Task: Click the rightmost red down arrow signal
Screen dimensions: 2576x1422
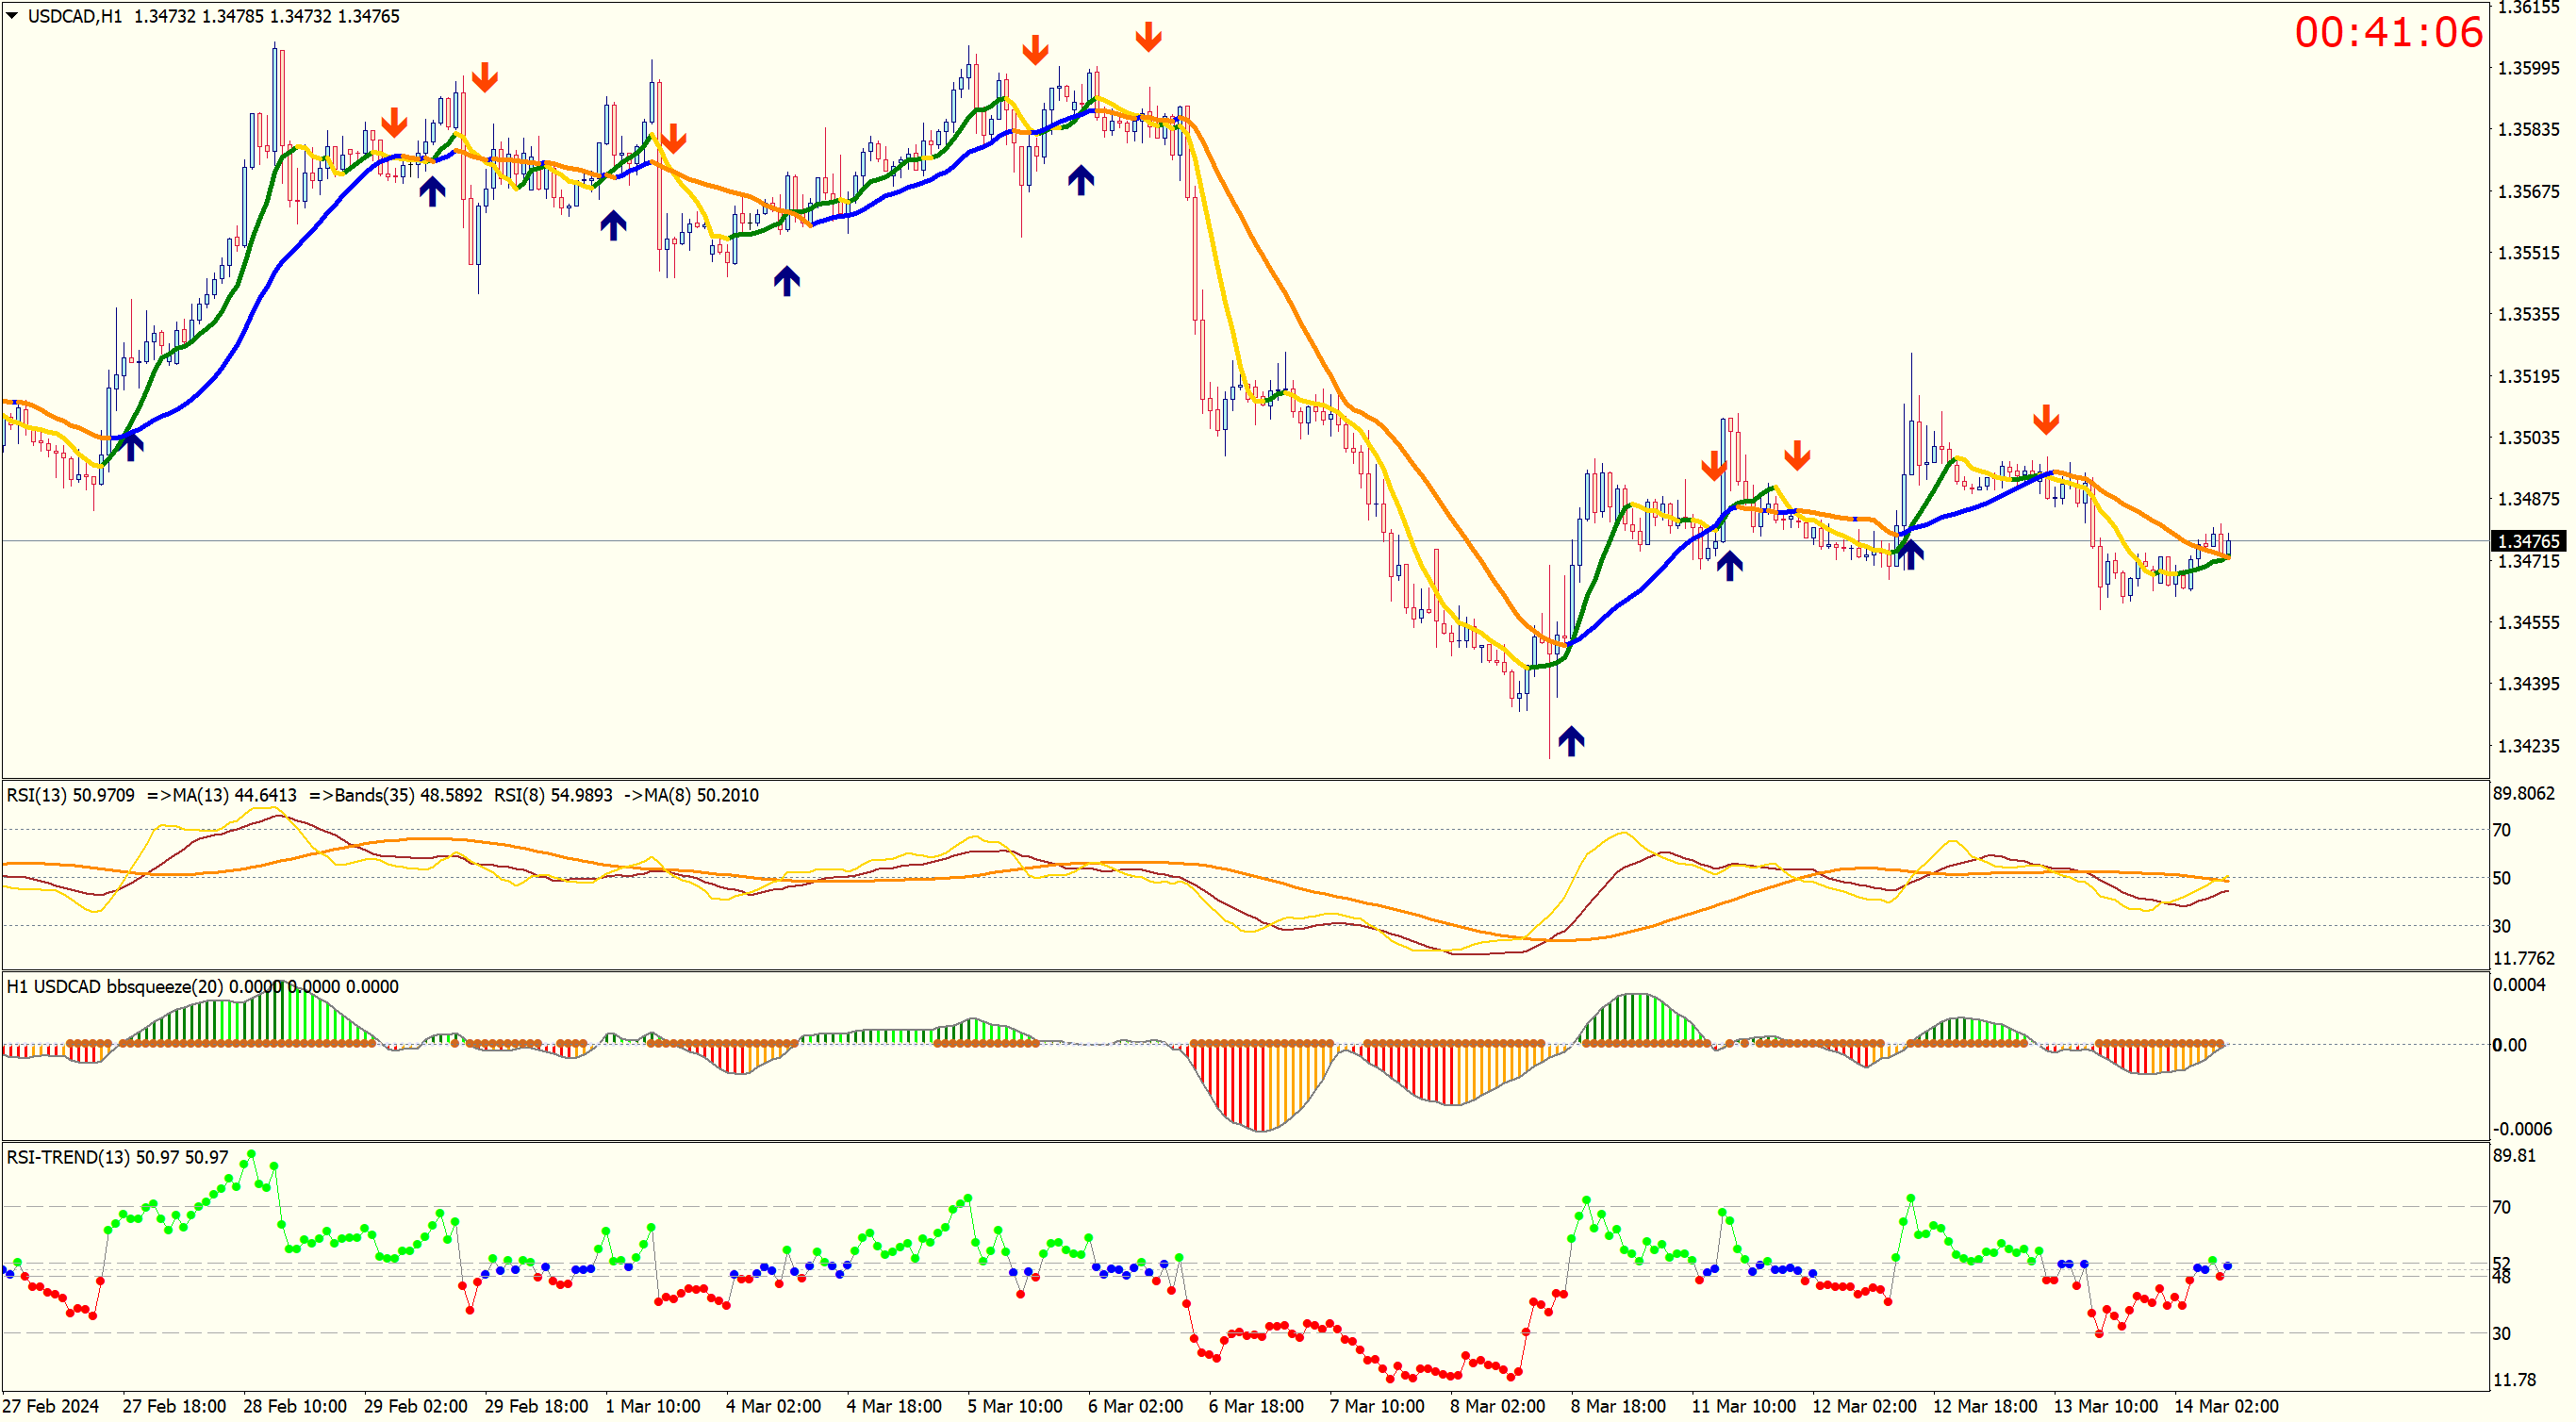Action: [x=2045, y=419]
